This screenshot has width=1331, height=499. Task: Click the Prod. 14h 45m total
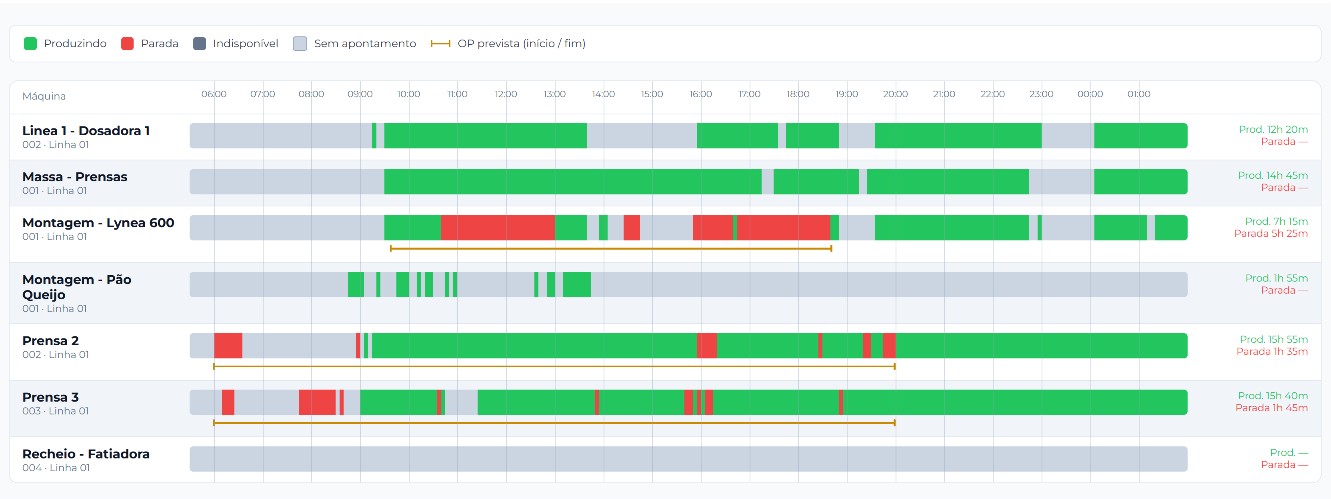pos(1272,176)
